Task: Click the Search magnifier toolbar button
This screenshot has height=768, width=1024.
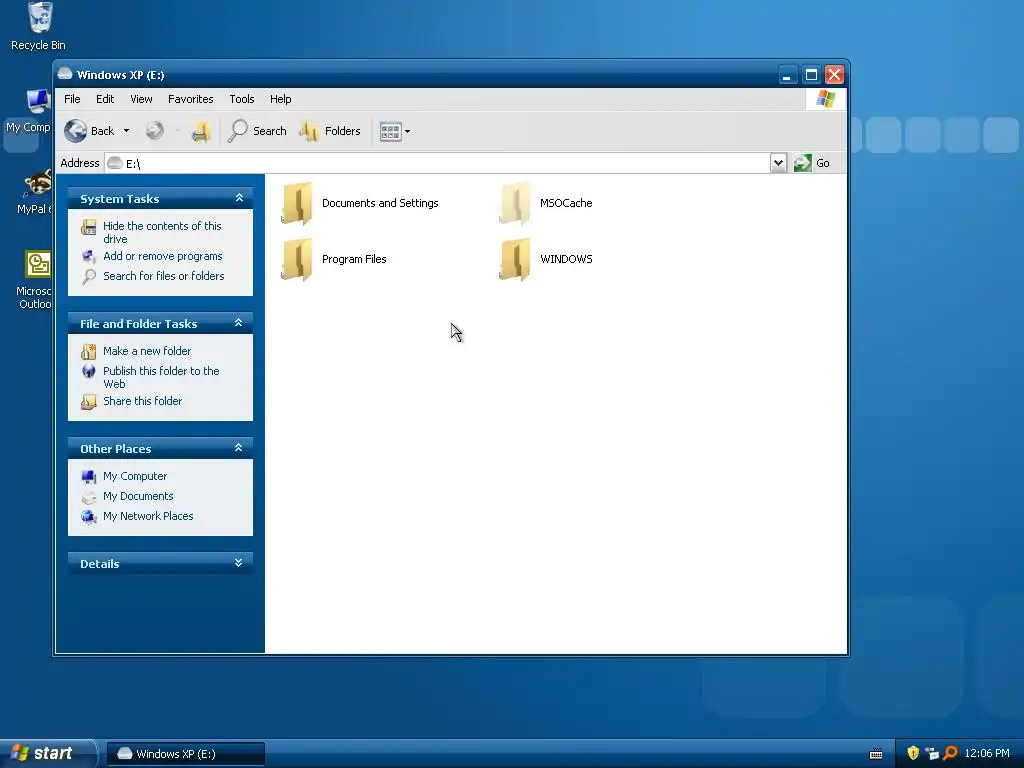Action: 257,131
